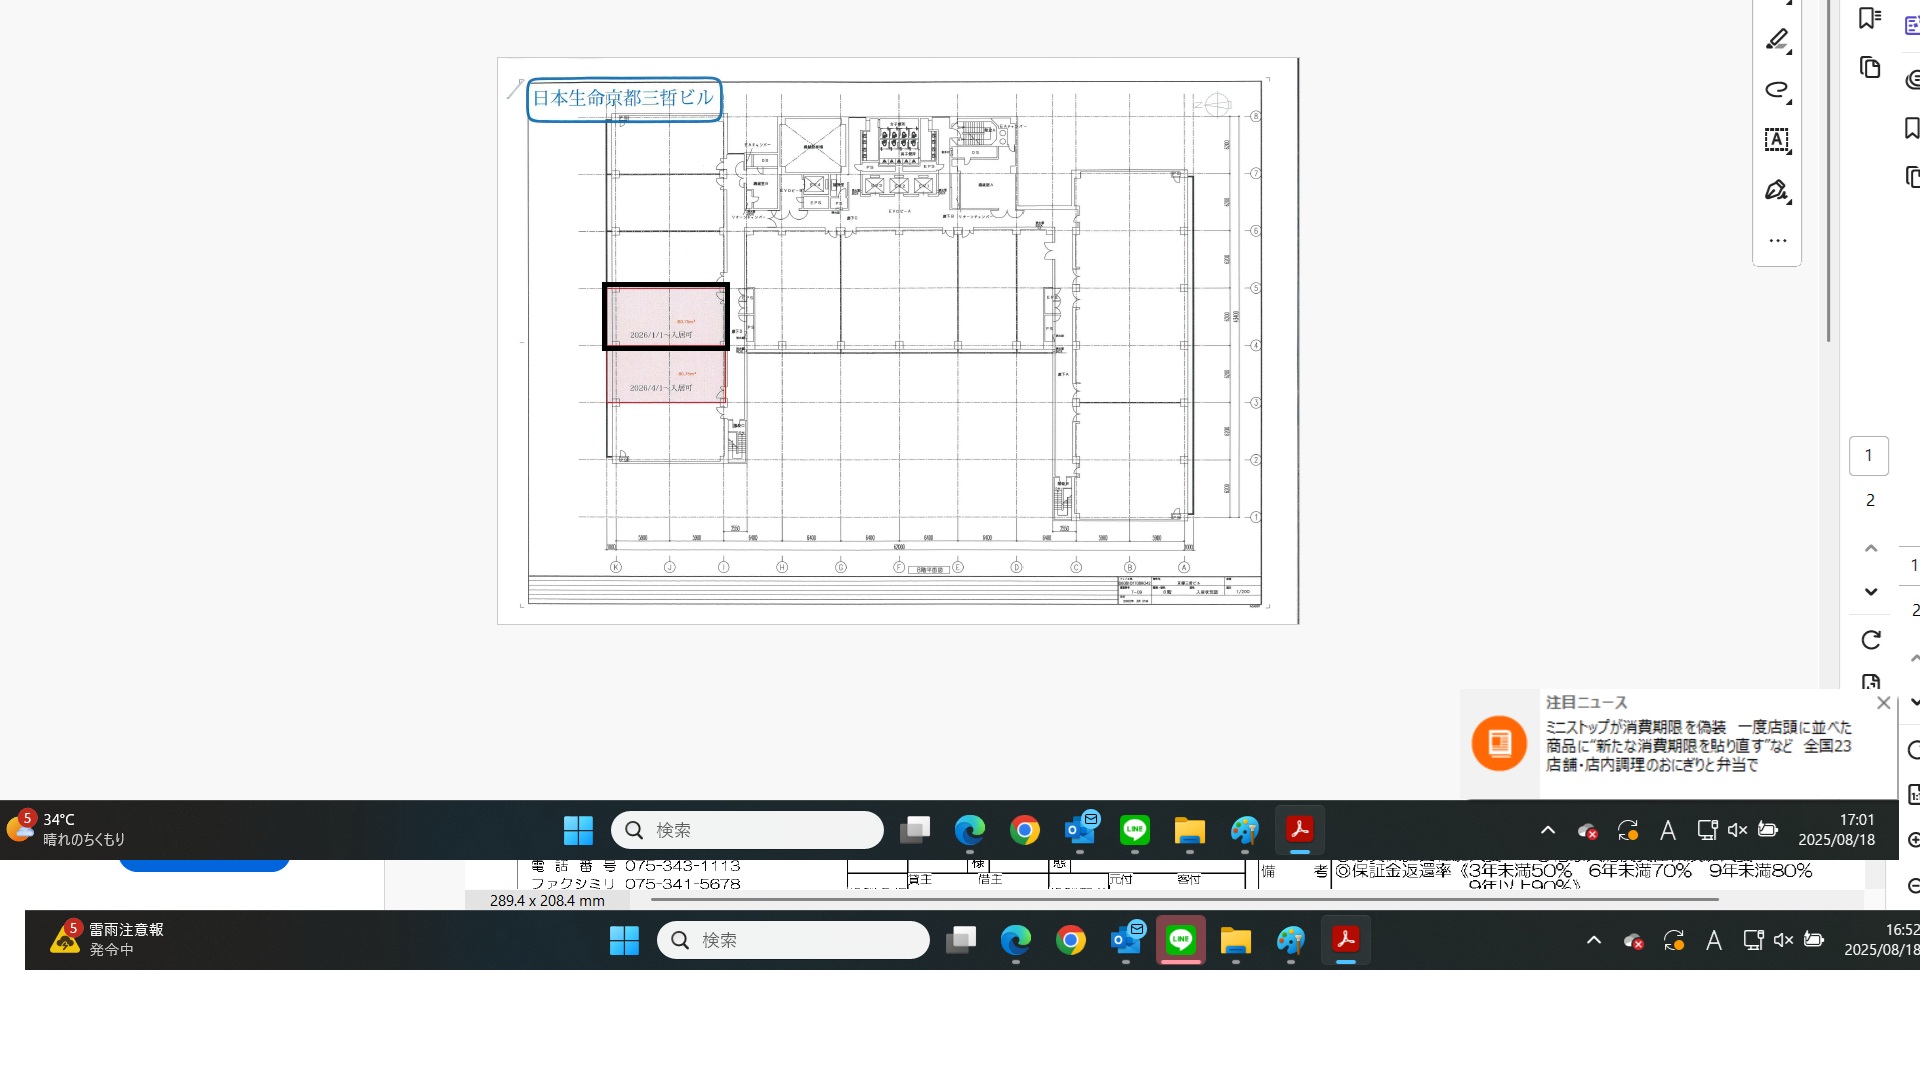The height and width of the screenshot is (1080, 1920).
Task: Toggle the IME 'A' indicator on the 17:01 taskbar
Action: 1668,830
